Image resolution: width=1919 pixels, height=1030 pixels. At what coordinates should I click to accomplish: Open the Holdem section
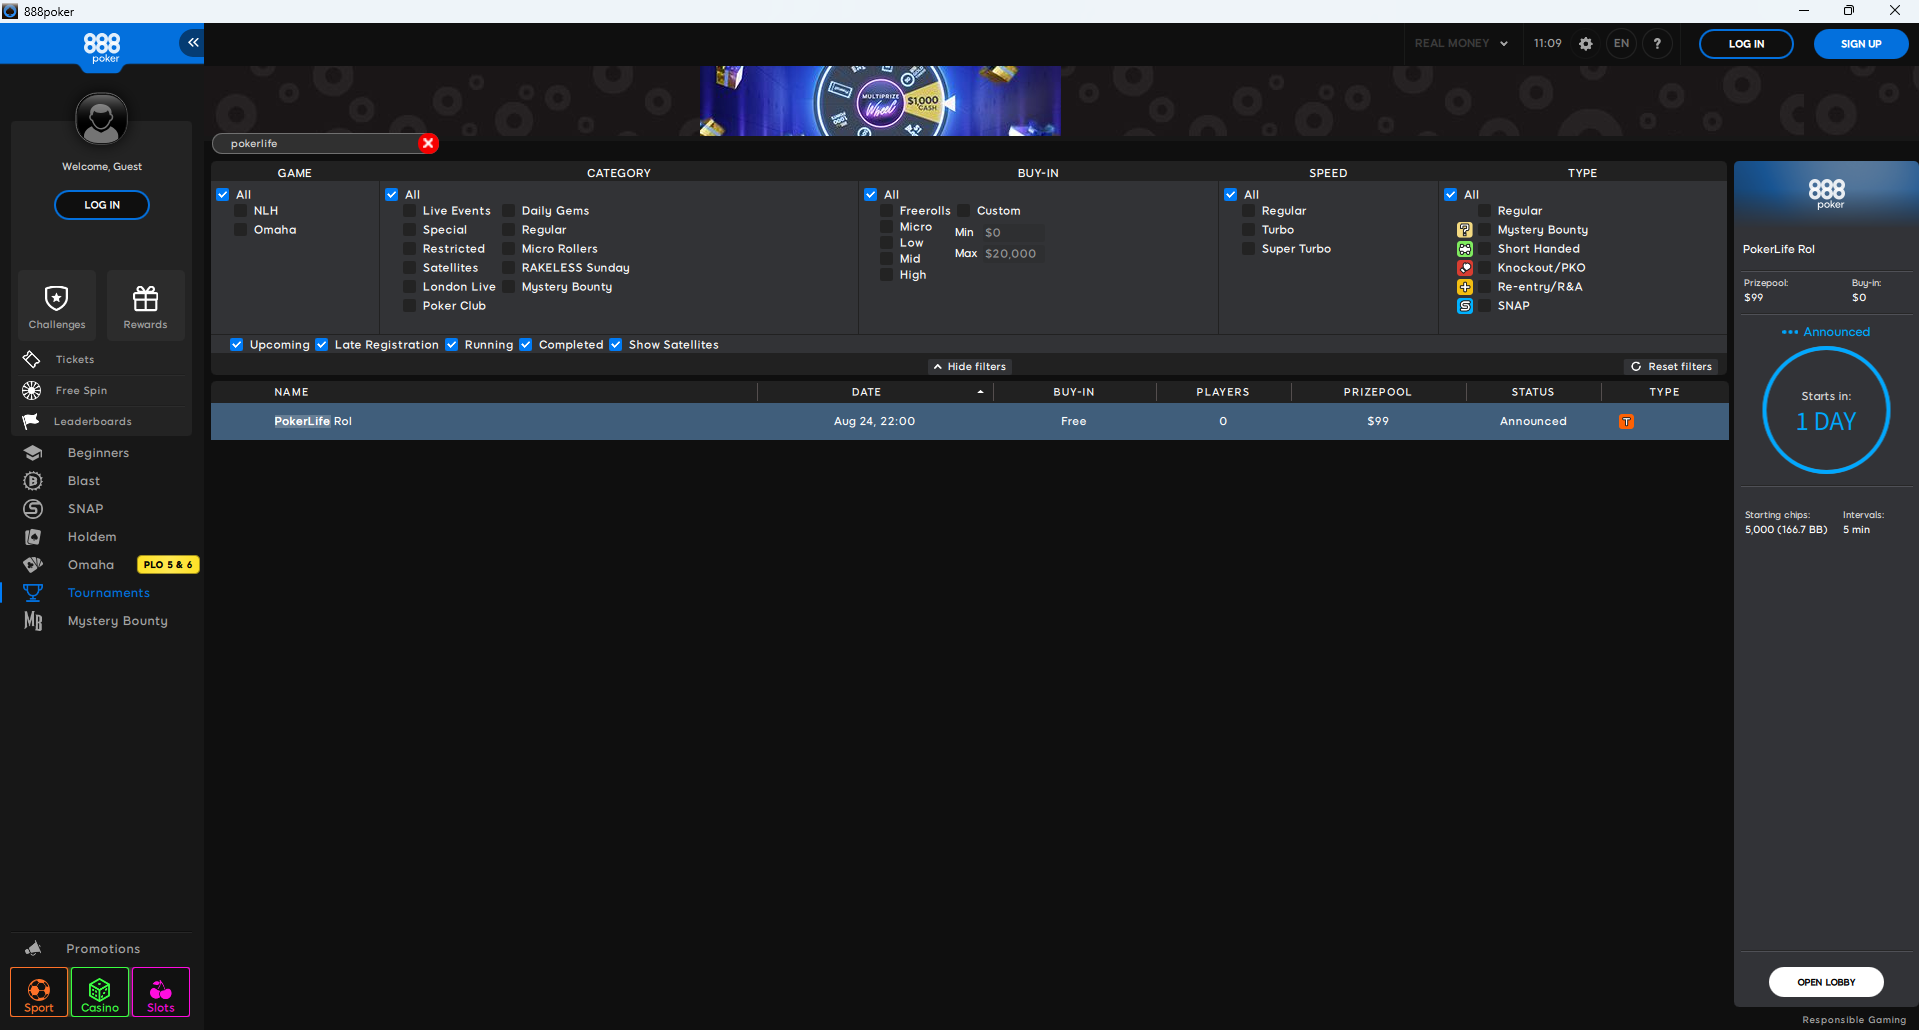[92, 537]
